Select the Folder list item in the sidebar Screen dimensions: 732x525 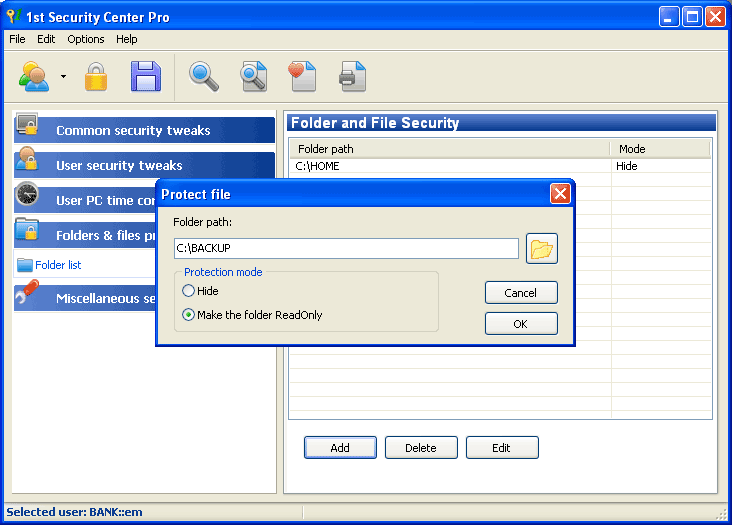click(x=58, y=265)
